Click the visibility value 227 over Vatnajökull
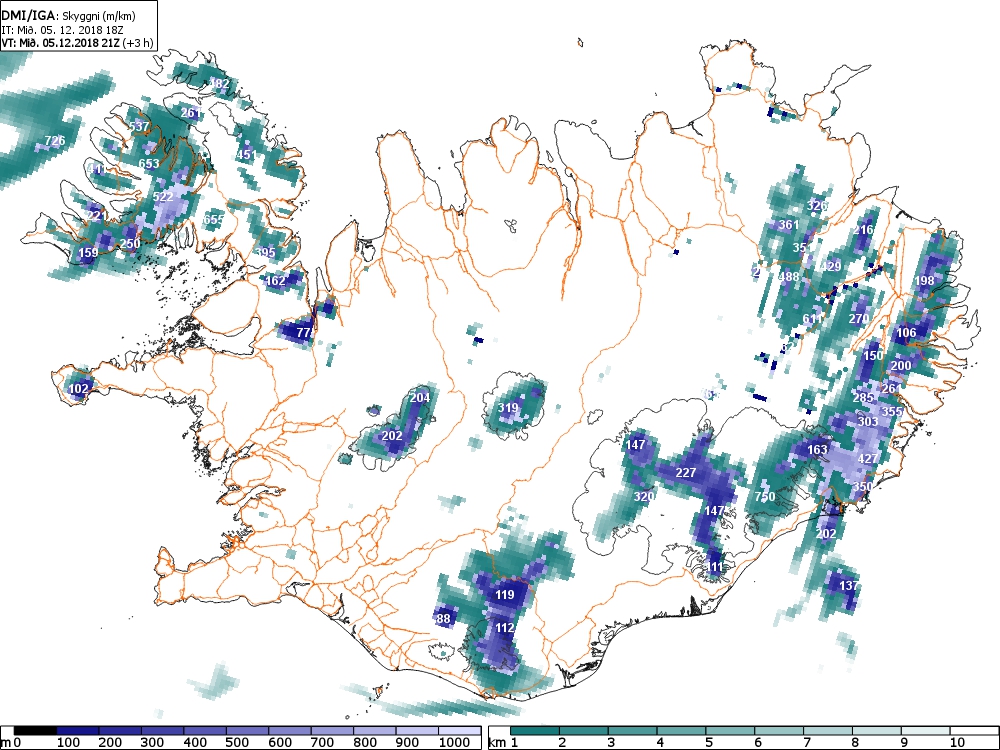The width and height of the screenshot is (1000, 750). 686,473
